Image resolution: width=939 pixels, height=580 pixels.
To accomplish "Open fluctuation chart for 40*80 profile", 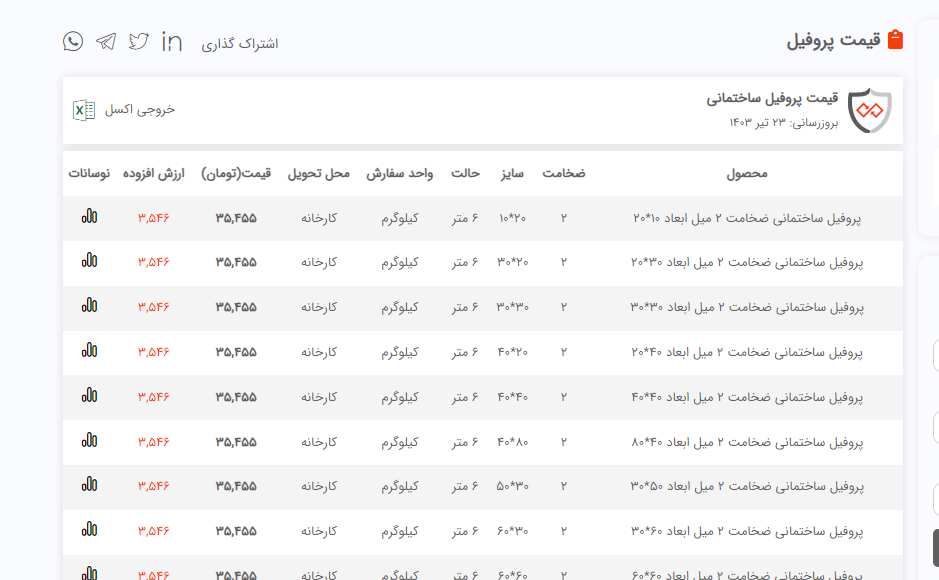I will click(90, 441).
